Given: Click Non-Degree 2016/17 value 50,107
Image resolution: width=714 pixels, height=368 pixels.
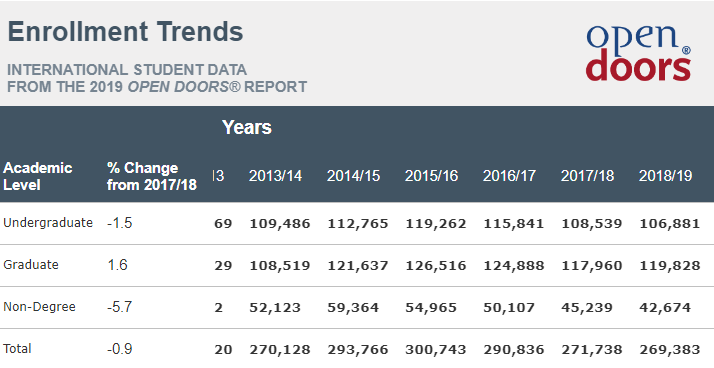Looking at the screenshot, I should [509, 308].
